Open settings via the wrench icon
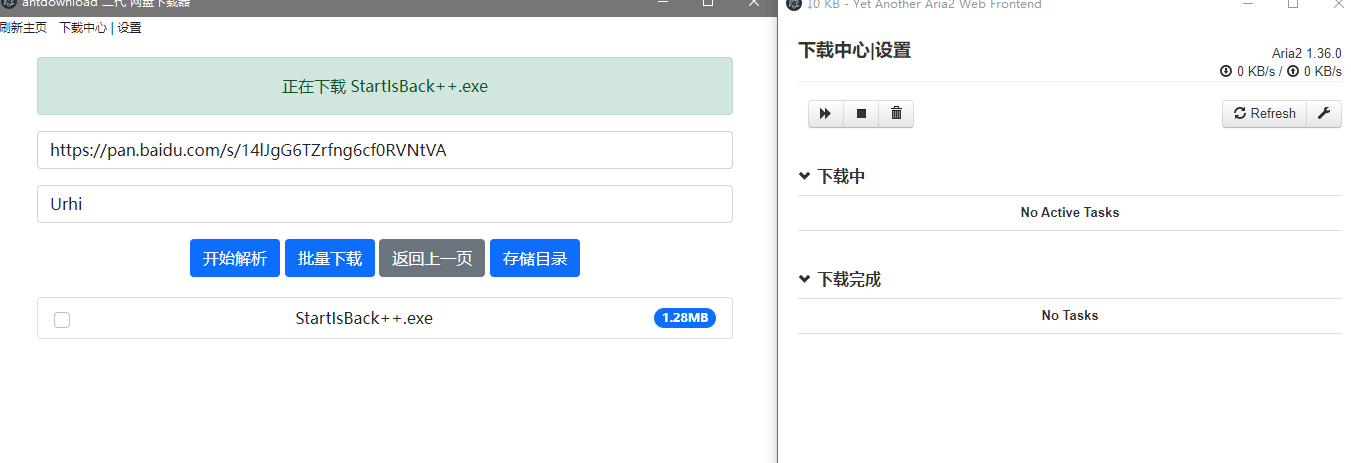The image size is (1351, 463). 1323,114
